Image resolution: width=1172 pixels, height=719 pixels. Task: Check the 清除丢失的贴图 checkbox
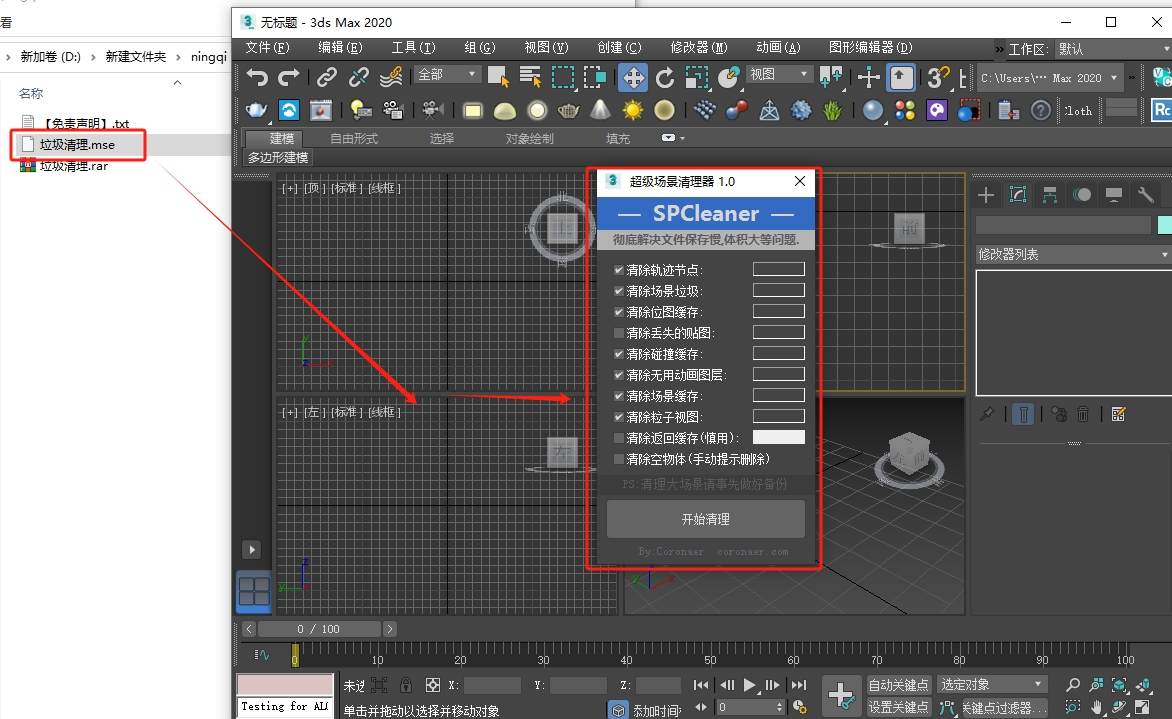(619, 333)
